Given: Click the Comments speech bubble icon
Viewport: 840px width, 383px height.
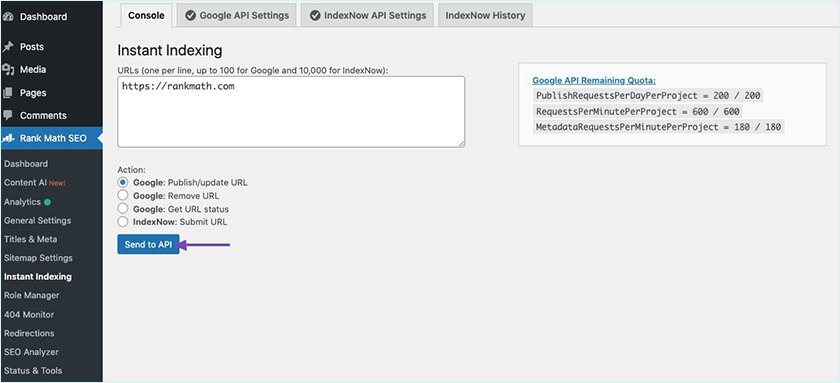Looking at the screenshot, I should point(8,115).
